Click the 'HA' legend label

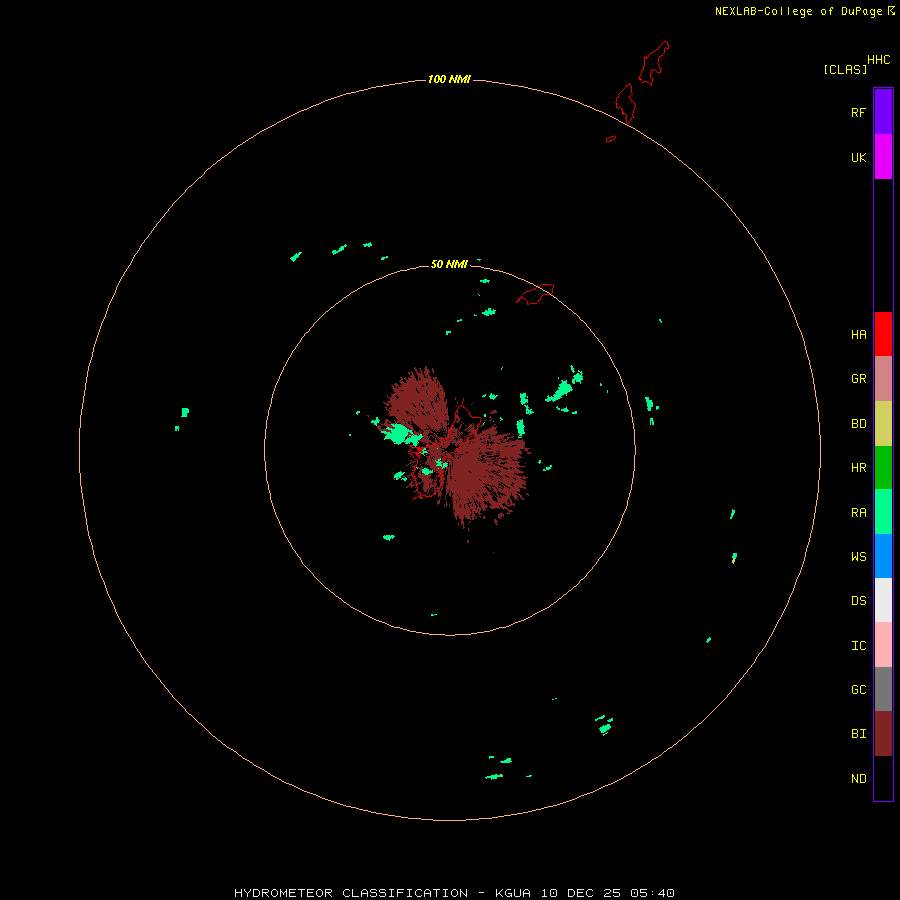(858, 335)
